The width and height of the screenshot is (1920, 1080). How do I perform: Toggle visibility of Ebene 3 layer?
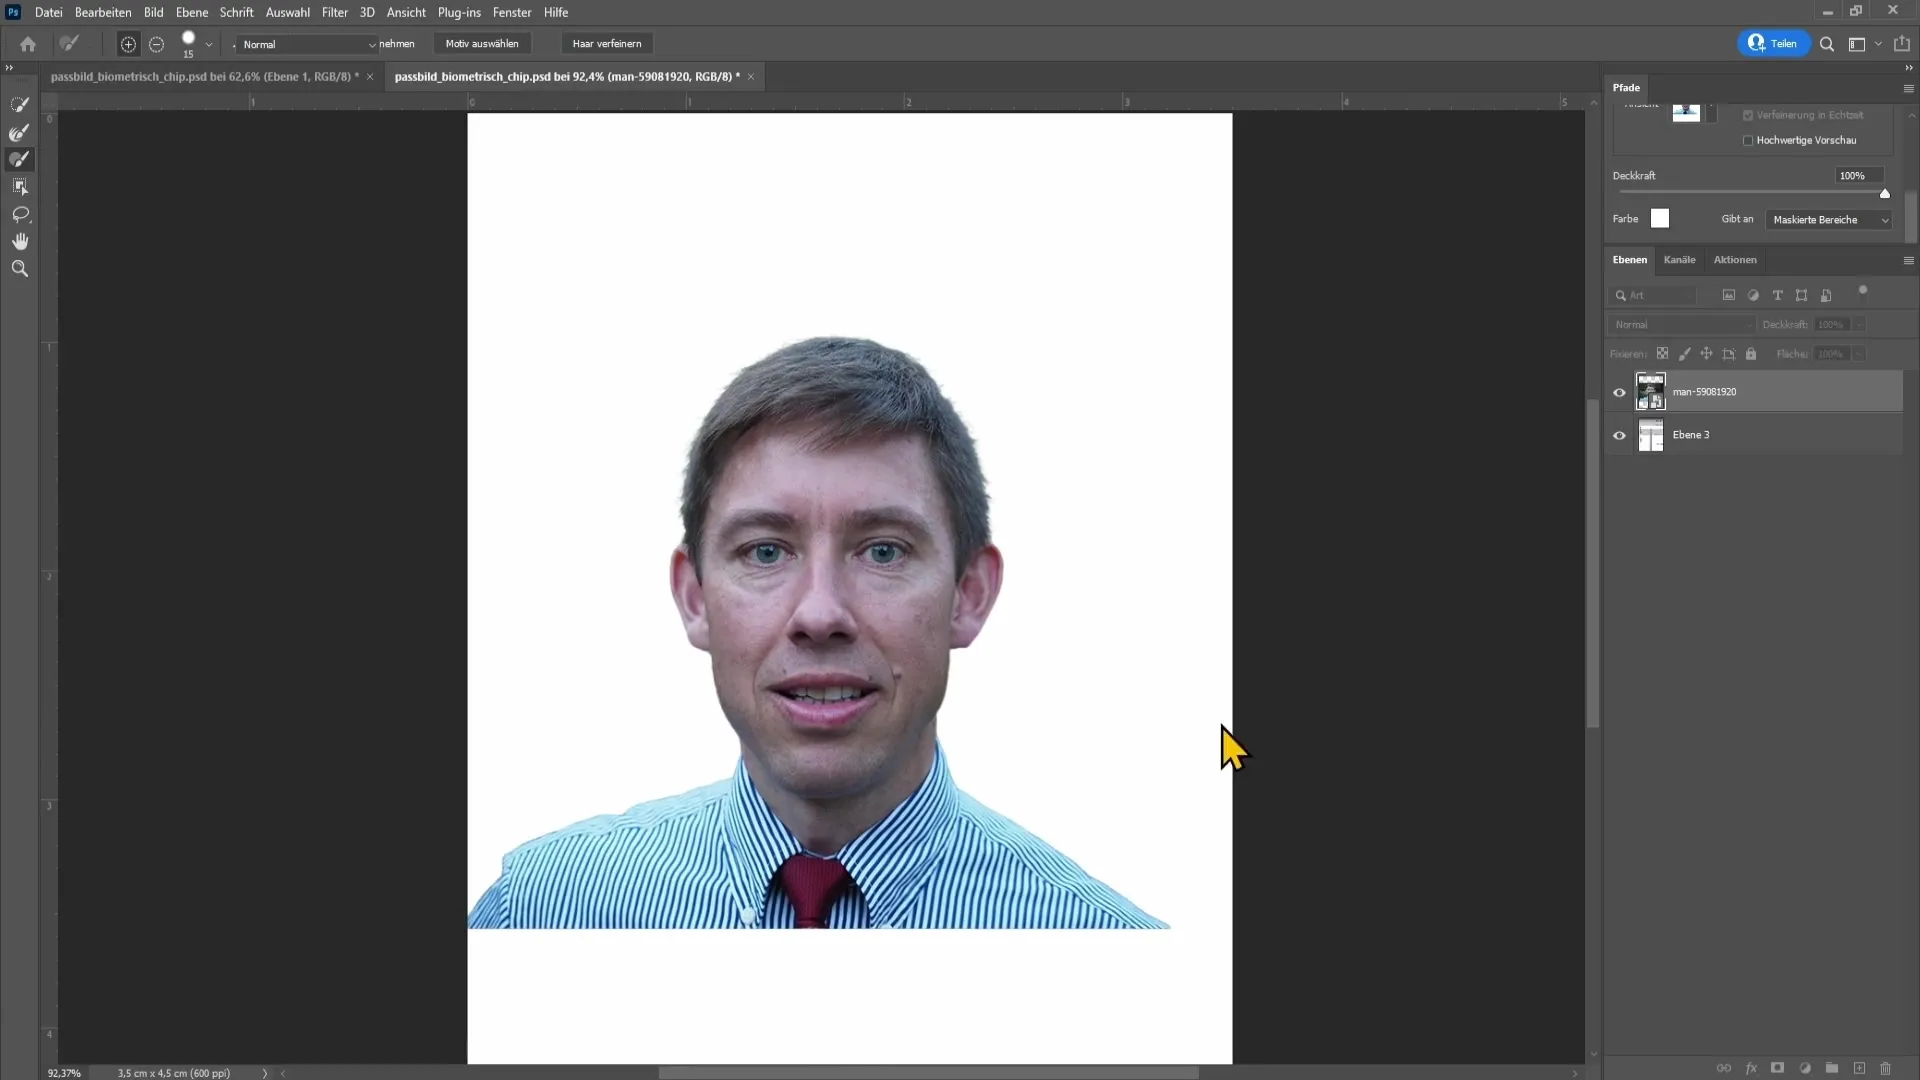click(x=1619, y=435)
